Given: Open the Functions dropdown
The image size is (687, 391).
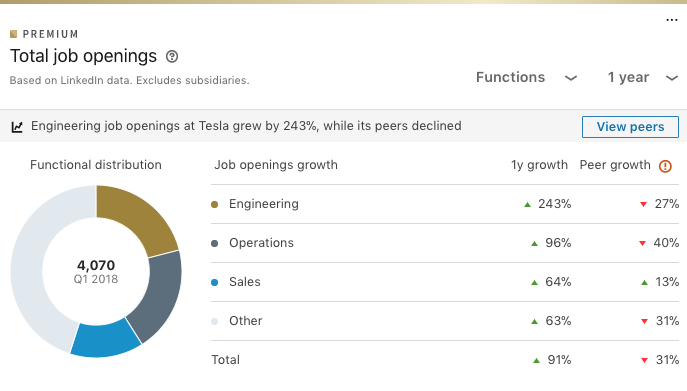Looking at the screenshot, I should tap(526, 78).
